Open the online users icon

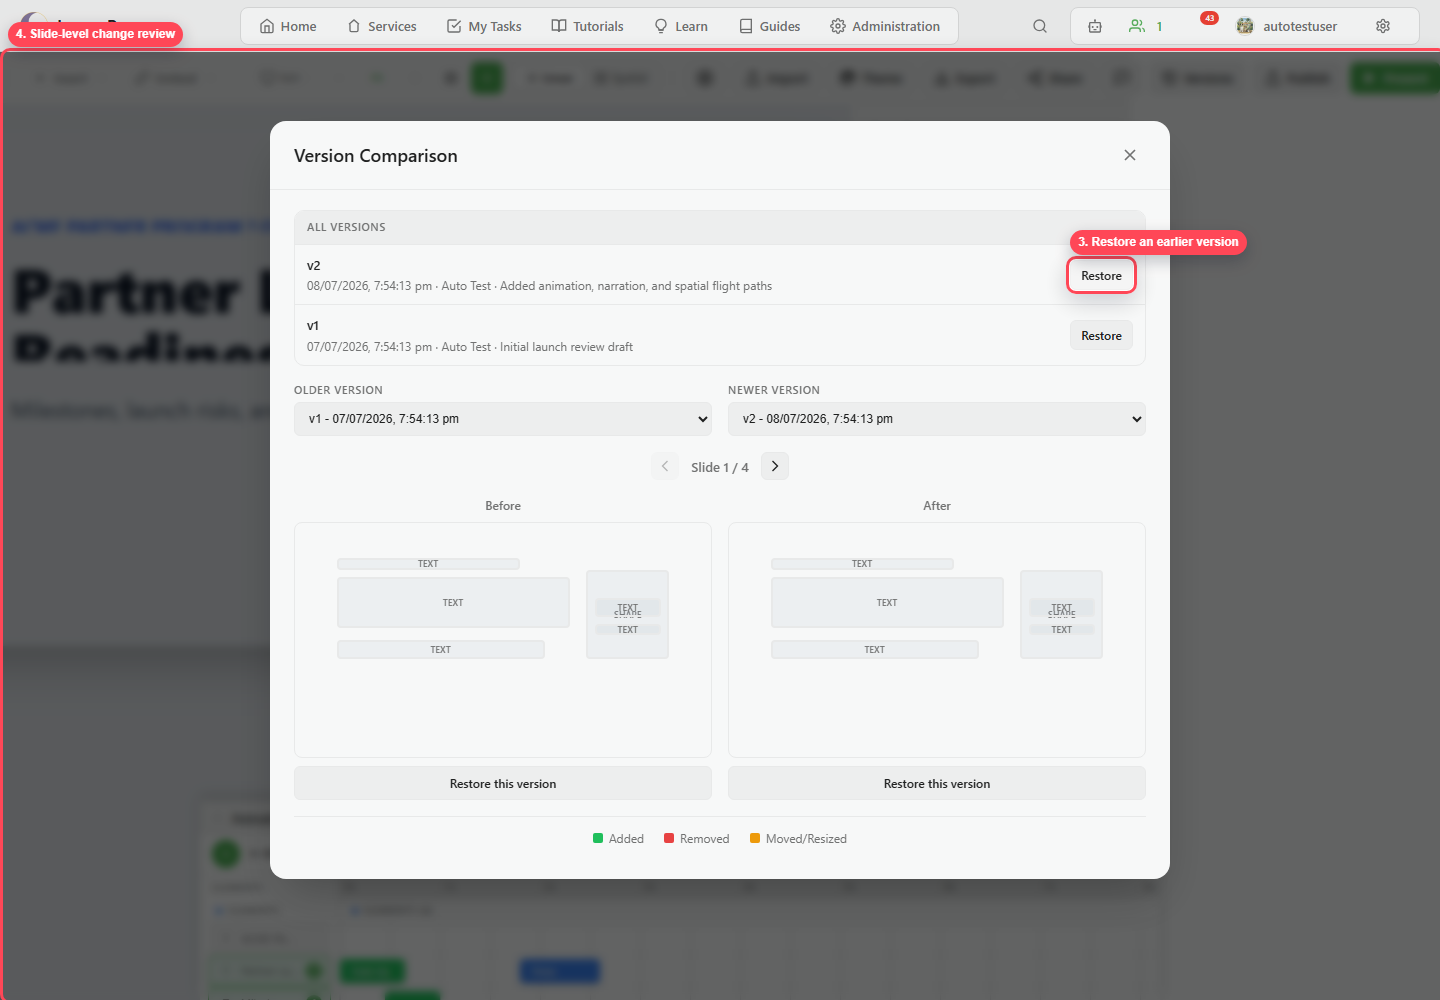pos(1137,26)
